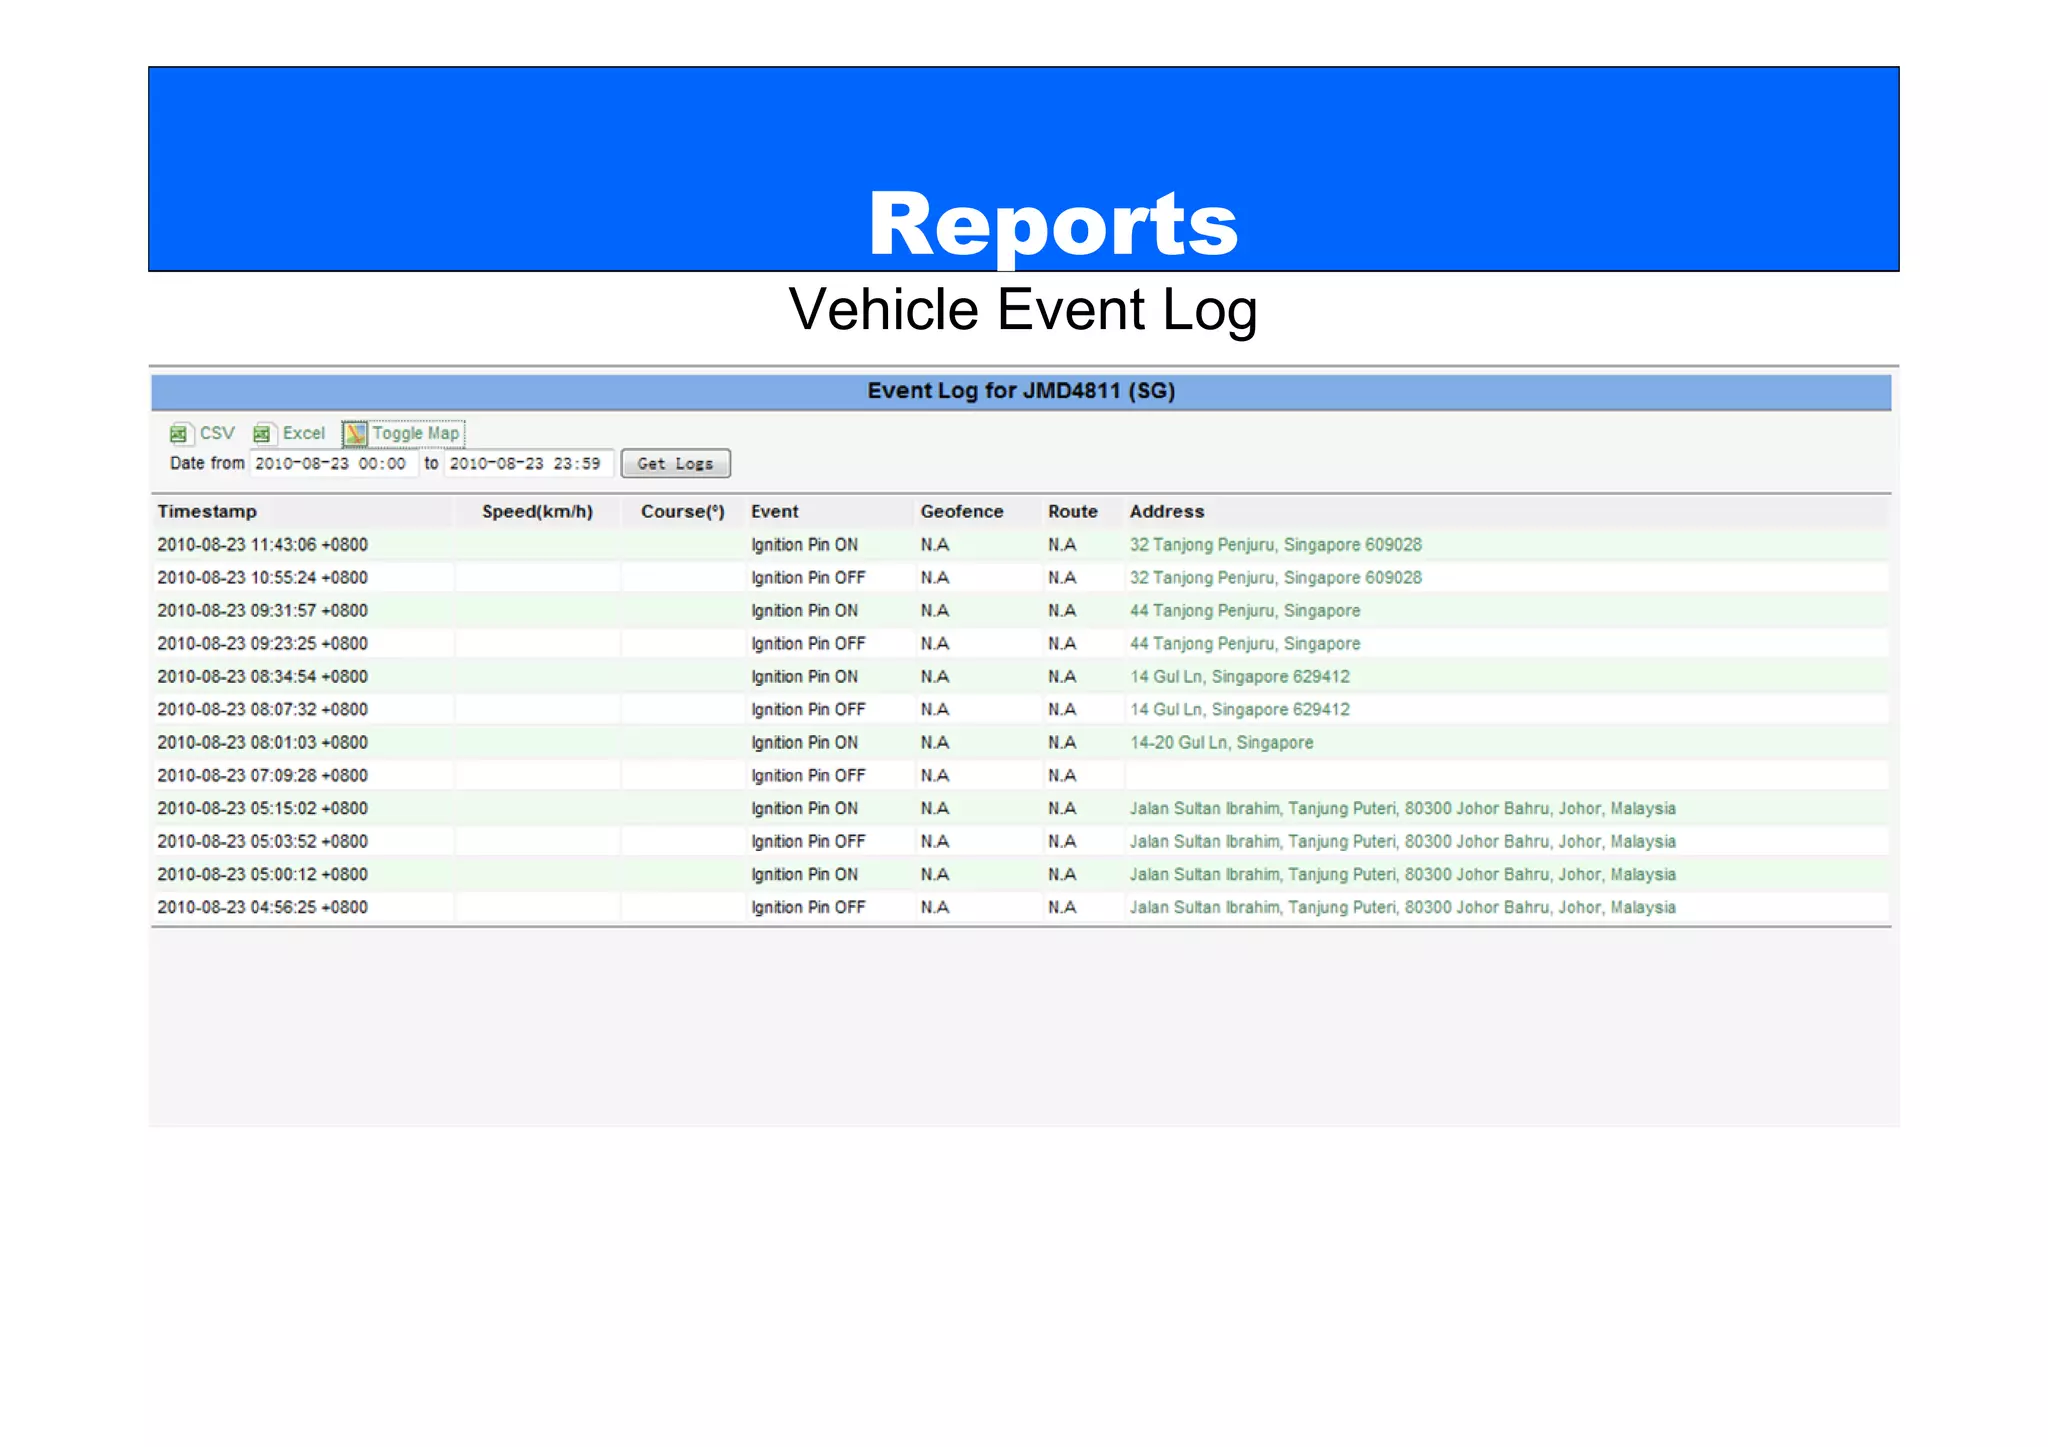Open address for 11:43:06 Ignition ON row
Image resolution: width=2048 pixels, height=1447 pixels.
pos(1276,544)
